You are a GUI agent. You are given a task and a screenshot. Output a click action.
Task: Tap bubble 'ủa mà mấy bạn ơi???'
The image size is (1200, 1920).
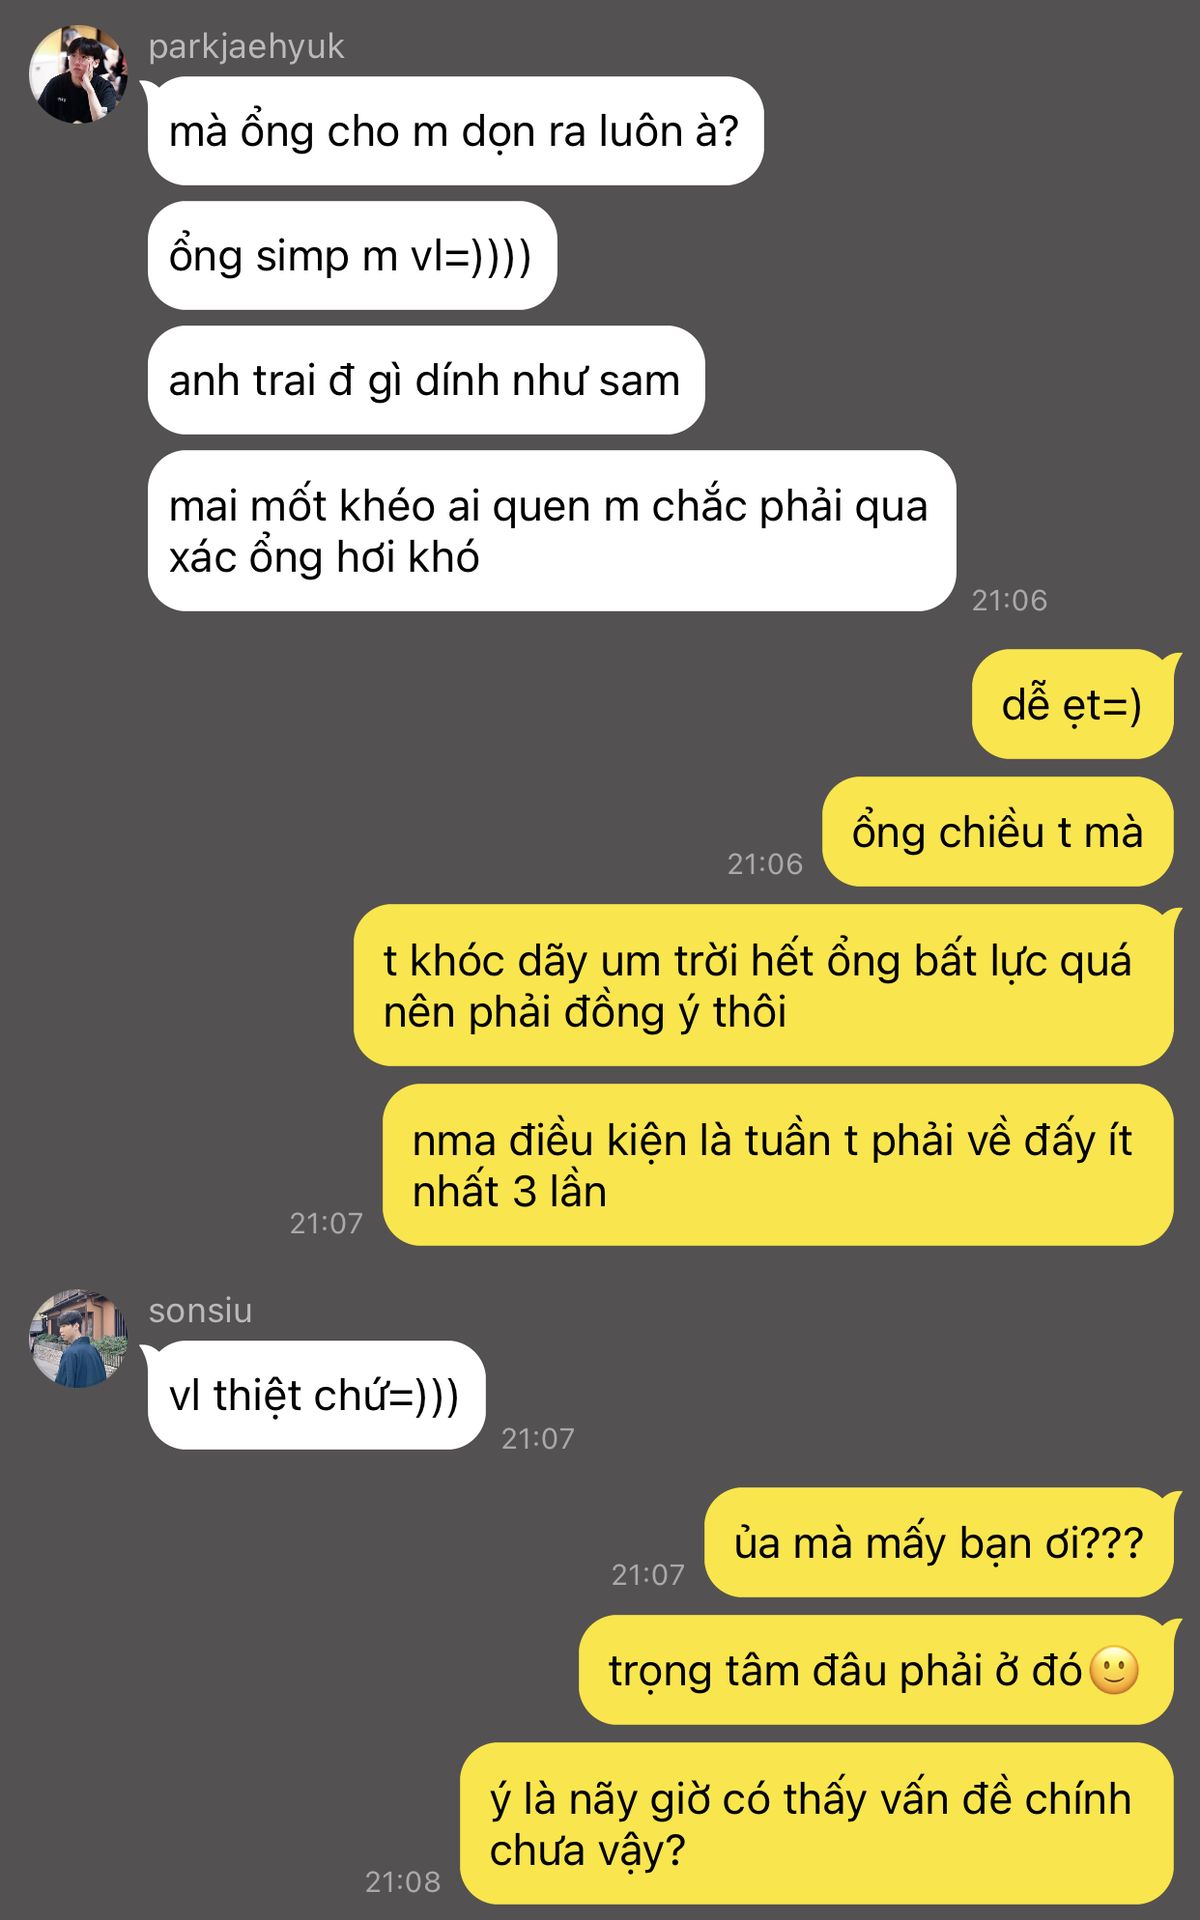[x=938, y=1543]
